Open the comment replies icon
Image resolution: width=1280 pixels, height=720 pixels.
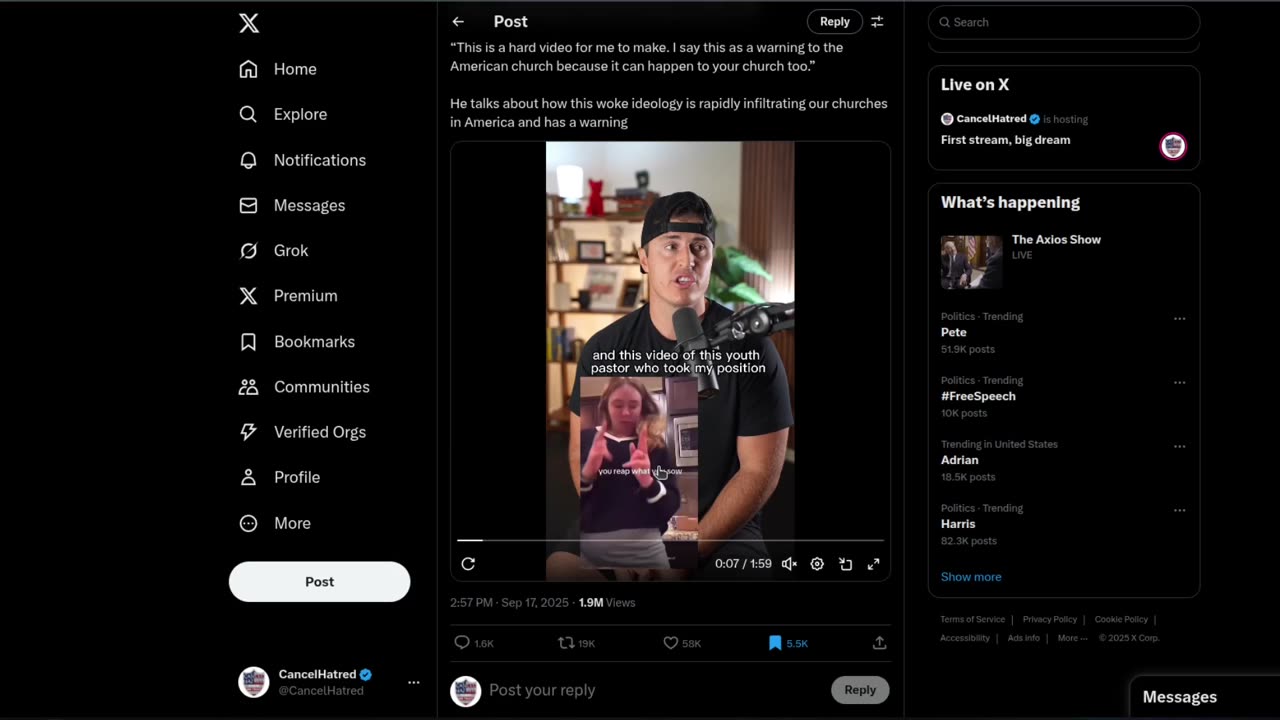coord(462,643)
